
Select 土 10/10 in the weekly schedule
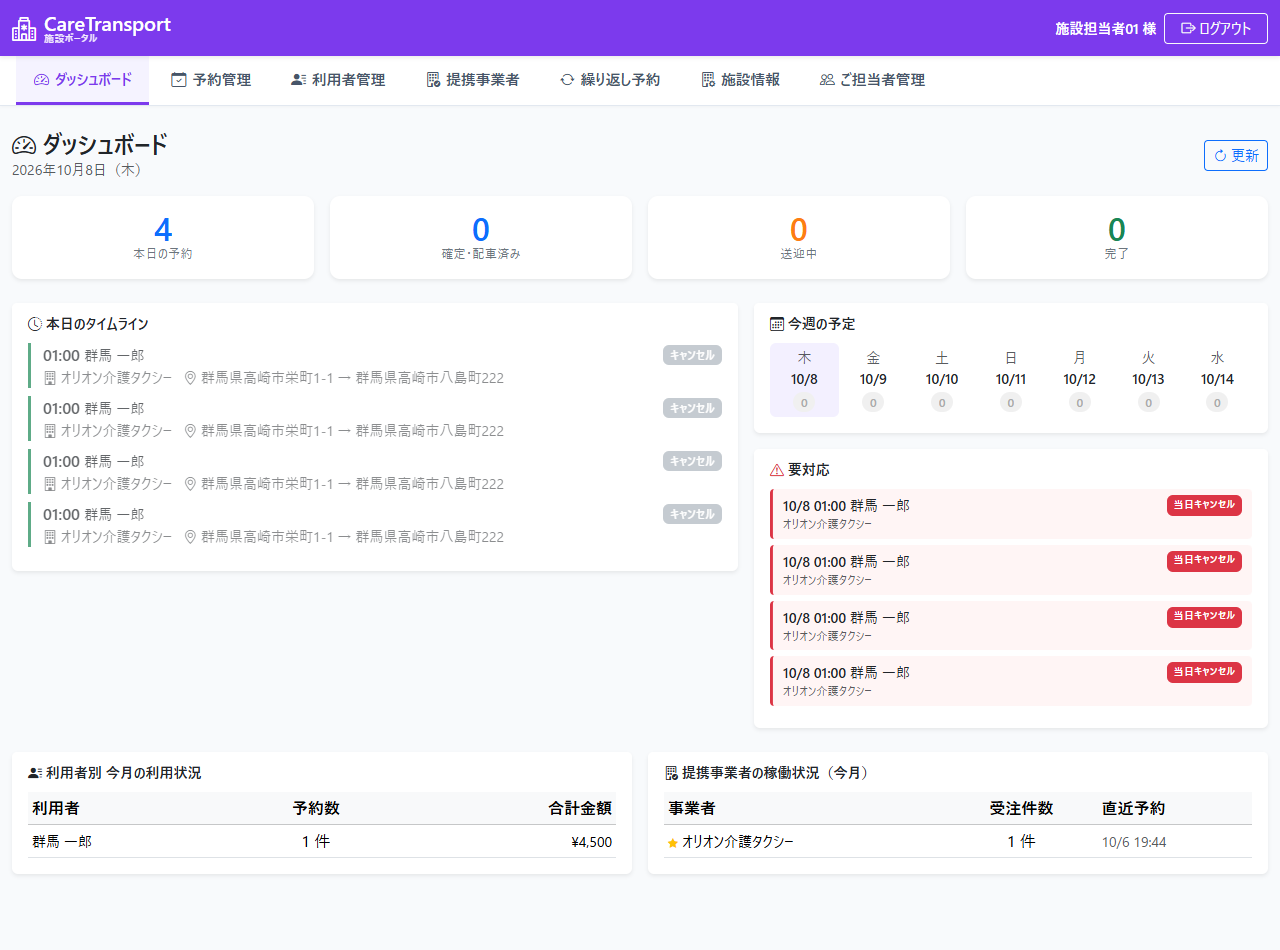point(942,380)
